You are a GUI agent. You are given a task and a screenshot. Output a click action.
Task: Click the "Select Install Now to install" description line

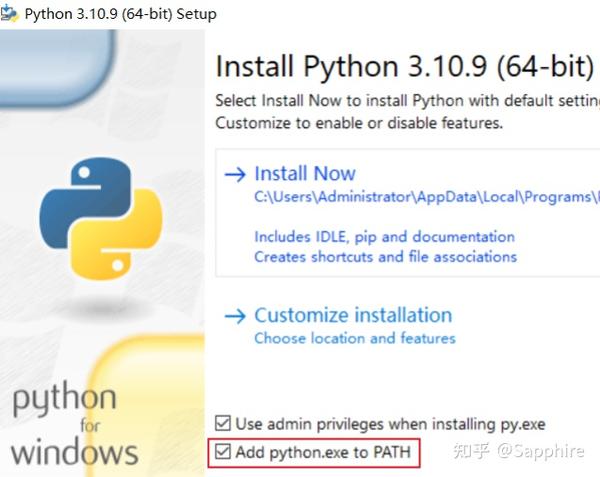pos(407,102)
